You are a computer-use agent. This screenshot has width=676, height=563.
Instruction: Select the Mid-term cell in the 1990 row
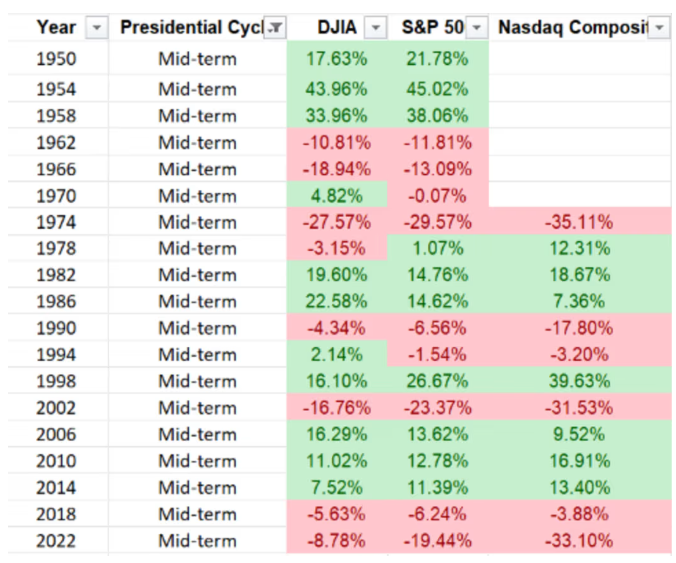(x=197, y=328)
